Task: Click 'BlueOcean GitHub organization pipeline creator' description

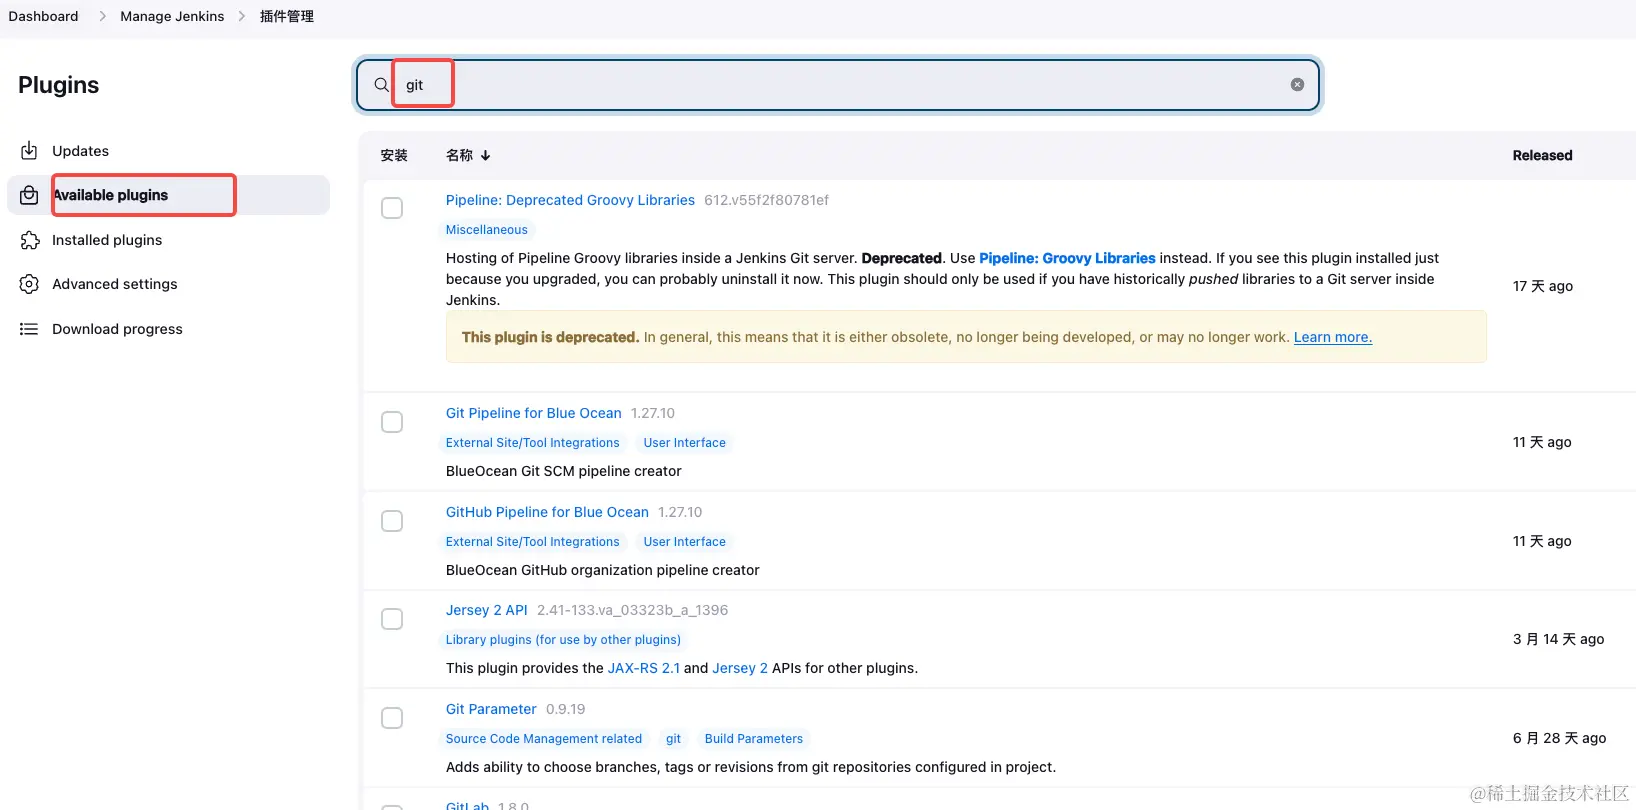Action: point(603,570)
